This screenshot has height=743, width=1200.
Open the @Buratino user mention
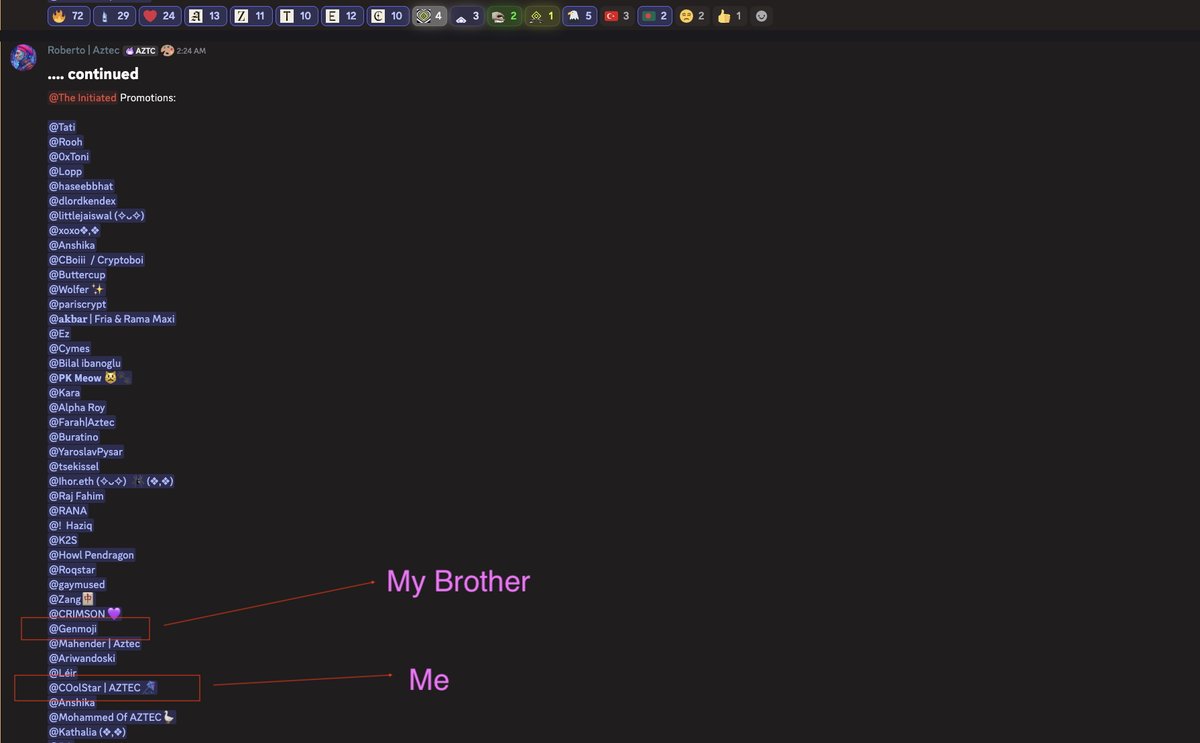point(73,437)
